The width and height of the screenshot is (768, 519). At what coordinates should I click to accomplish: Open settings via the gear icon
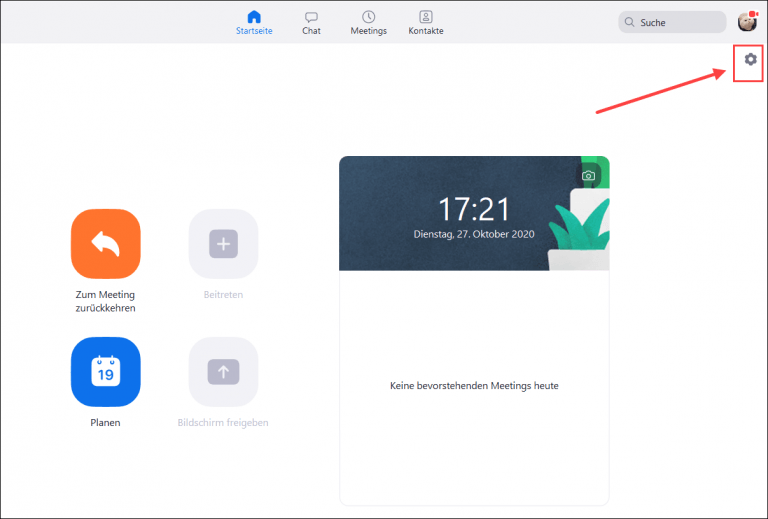pos(750,60)
